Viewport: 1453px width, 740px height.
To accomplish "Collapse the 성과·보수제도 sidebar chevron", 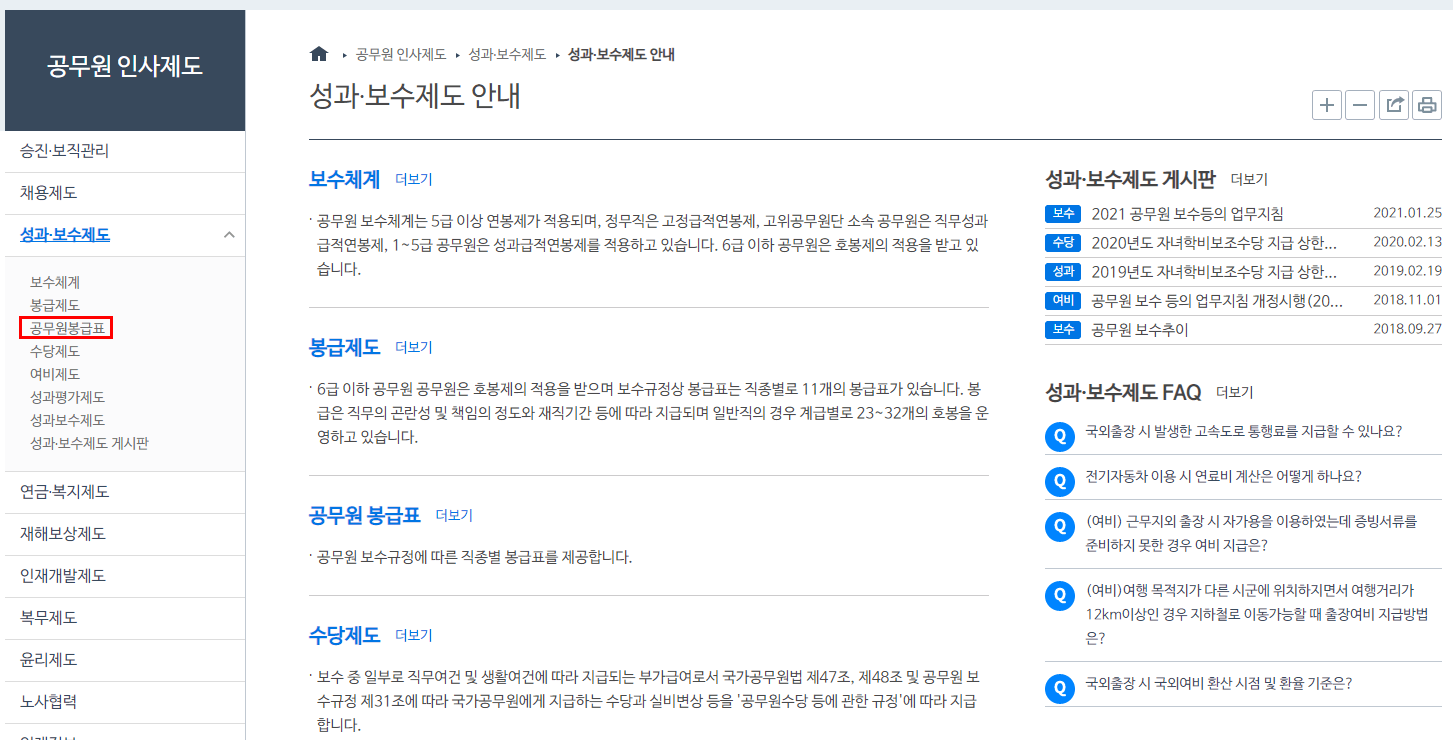I will (229, 235).
